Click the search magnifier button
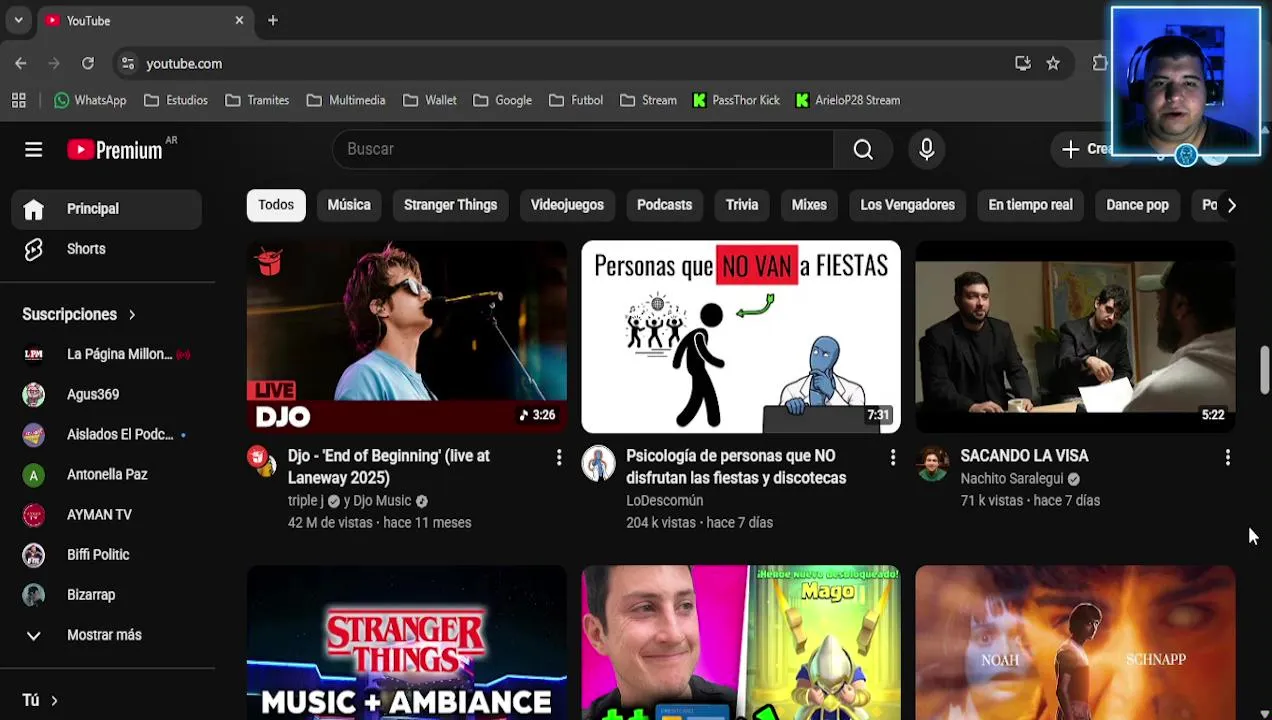This screenshot has height=720, width=1272. 863,149
